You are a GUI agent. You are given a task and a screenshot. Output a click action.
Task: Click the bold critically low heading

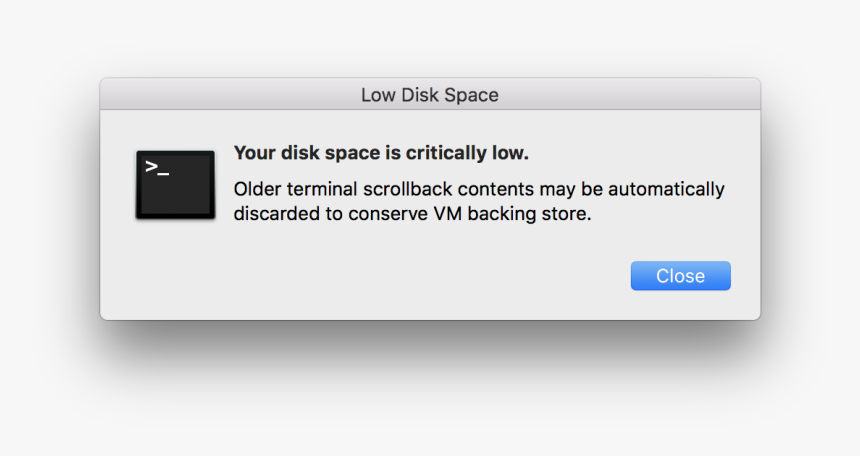pyautogui.click(x=381, y=153)
